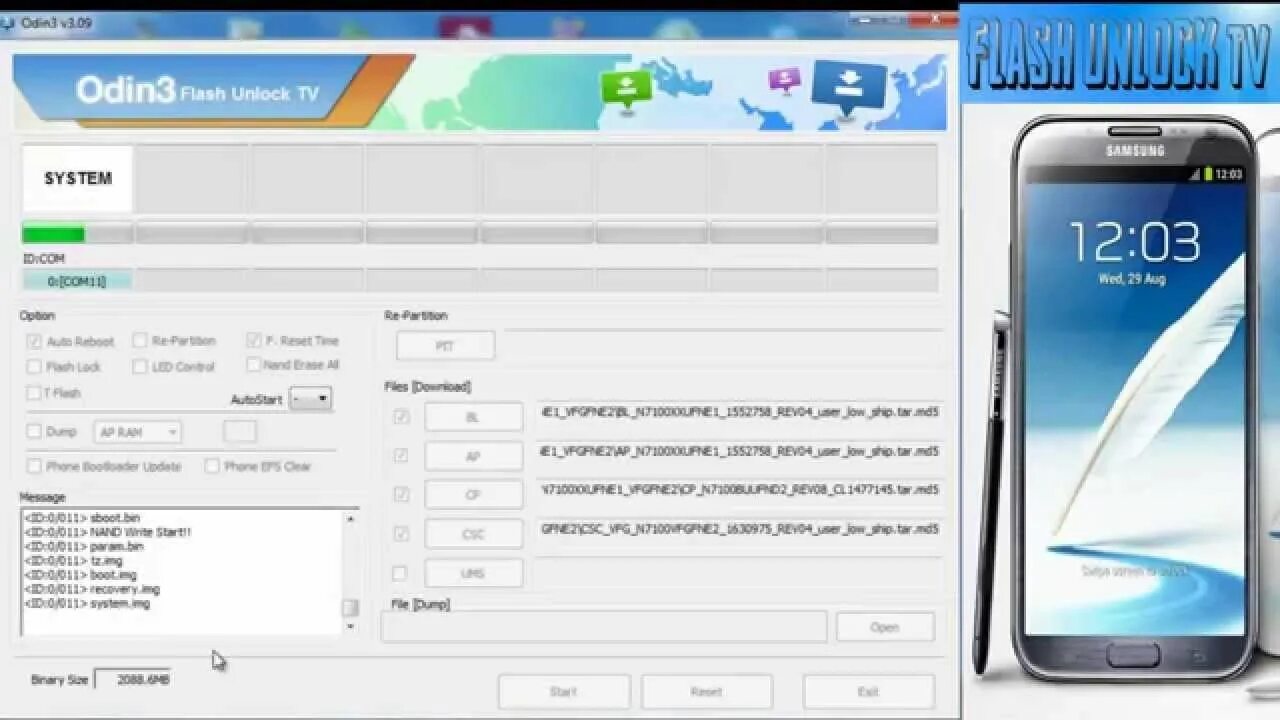Click the 'param.bin' log line
The width and height of the screenshot is (1280, 720).
[83, 546]
